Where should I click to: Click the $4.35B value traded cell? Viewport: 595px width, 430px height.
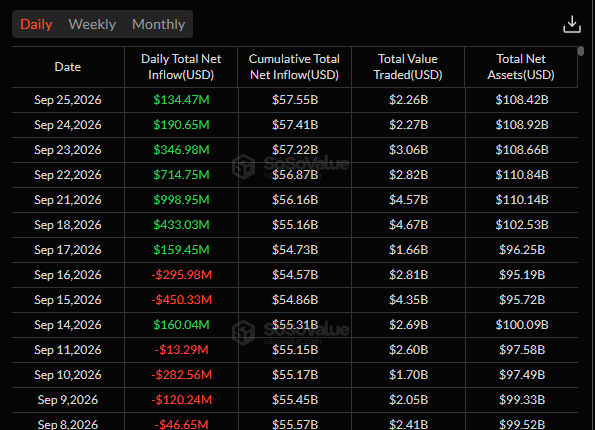point(408,300)
